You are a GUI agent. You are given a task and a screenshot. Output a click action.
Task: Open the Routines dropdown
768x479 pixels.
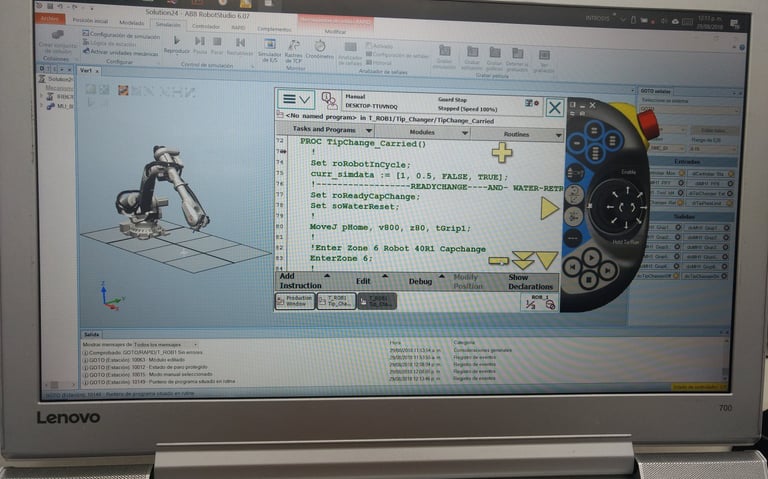click(517, 134)
